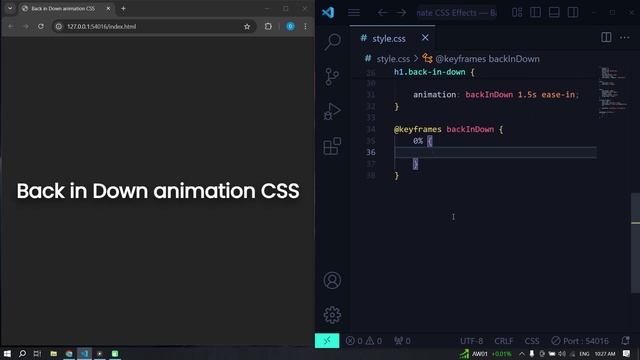
Task: Click the @keyframes keyword on line 34
Action: pyautogui.click(x=418, y=129)
